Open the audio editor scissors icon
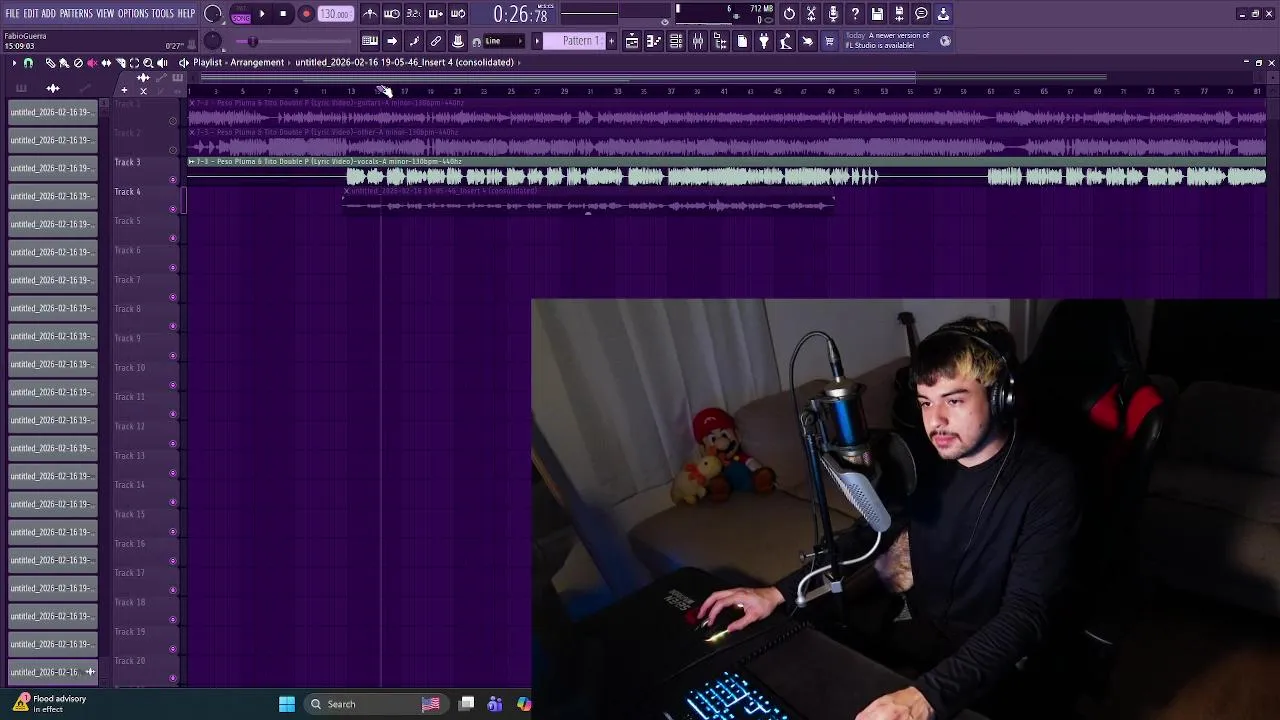This screenshot has height=720, width=1280. click(x=811, y=14)
